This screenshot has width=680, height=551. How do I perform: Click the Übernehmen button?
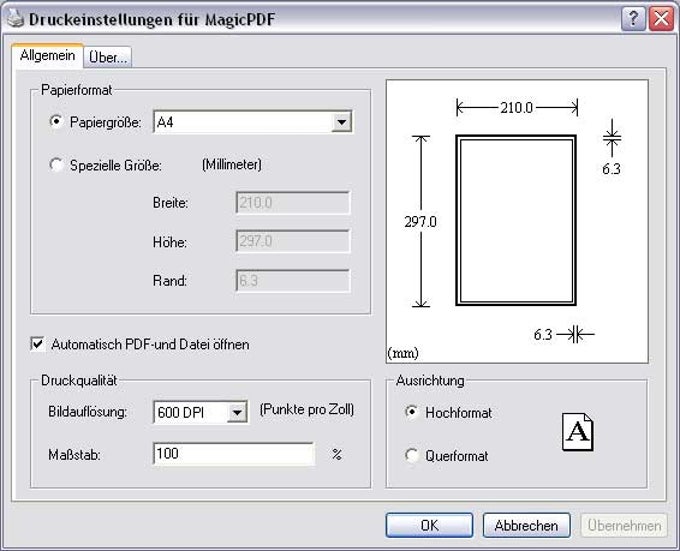point(624,525)
